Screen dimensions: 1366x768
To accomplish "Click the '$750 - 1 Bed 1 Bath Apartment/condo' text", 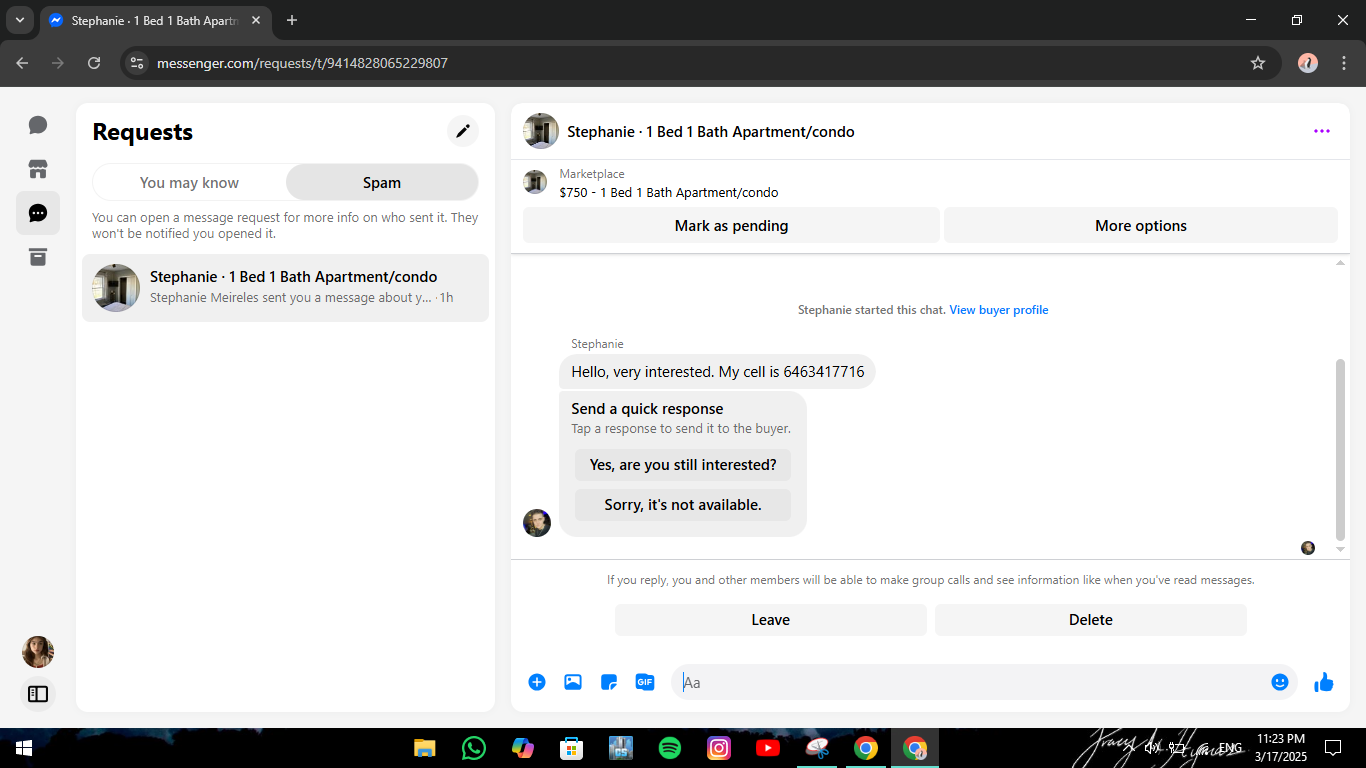I will click(x=669, y=193).
